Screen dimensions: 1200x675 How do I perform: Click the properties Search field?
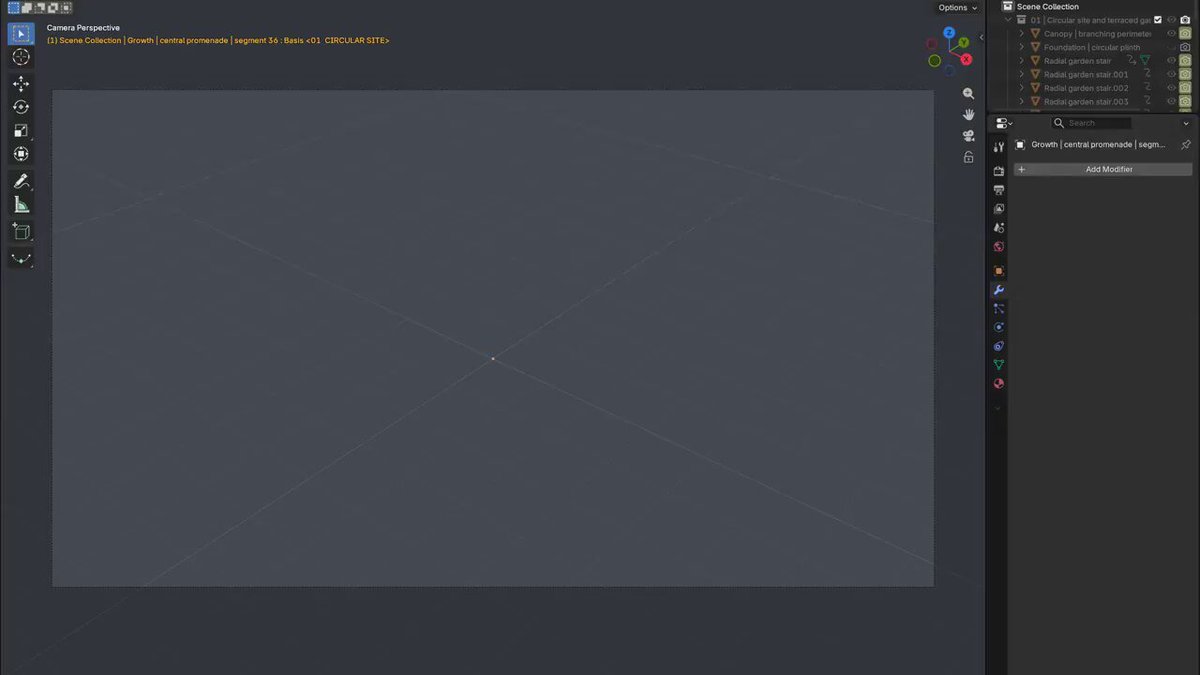pos(1091,123)
